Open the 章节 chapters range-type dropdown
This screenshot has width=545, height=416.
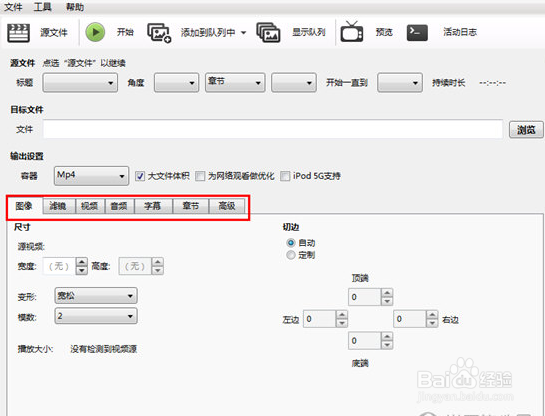pyautogui.click(x=235, y=82)
